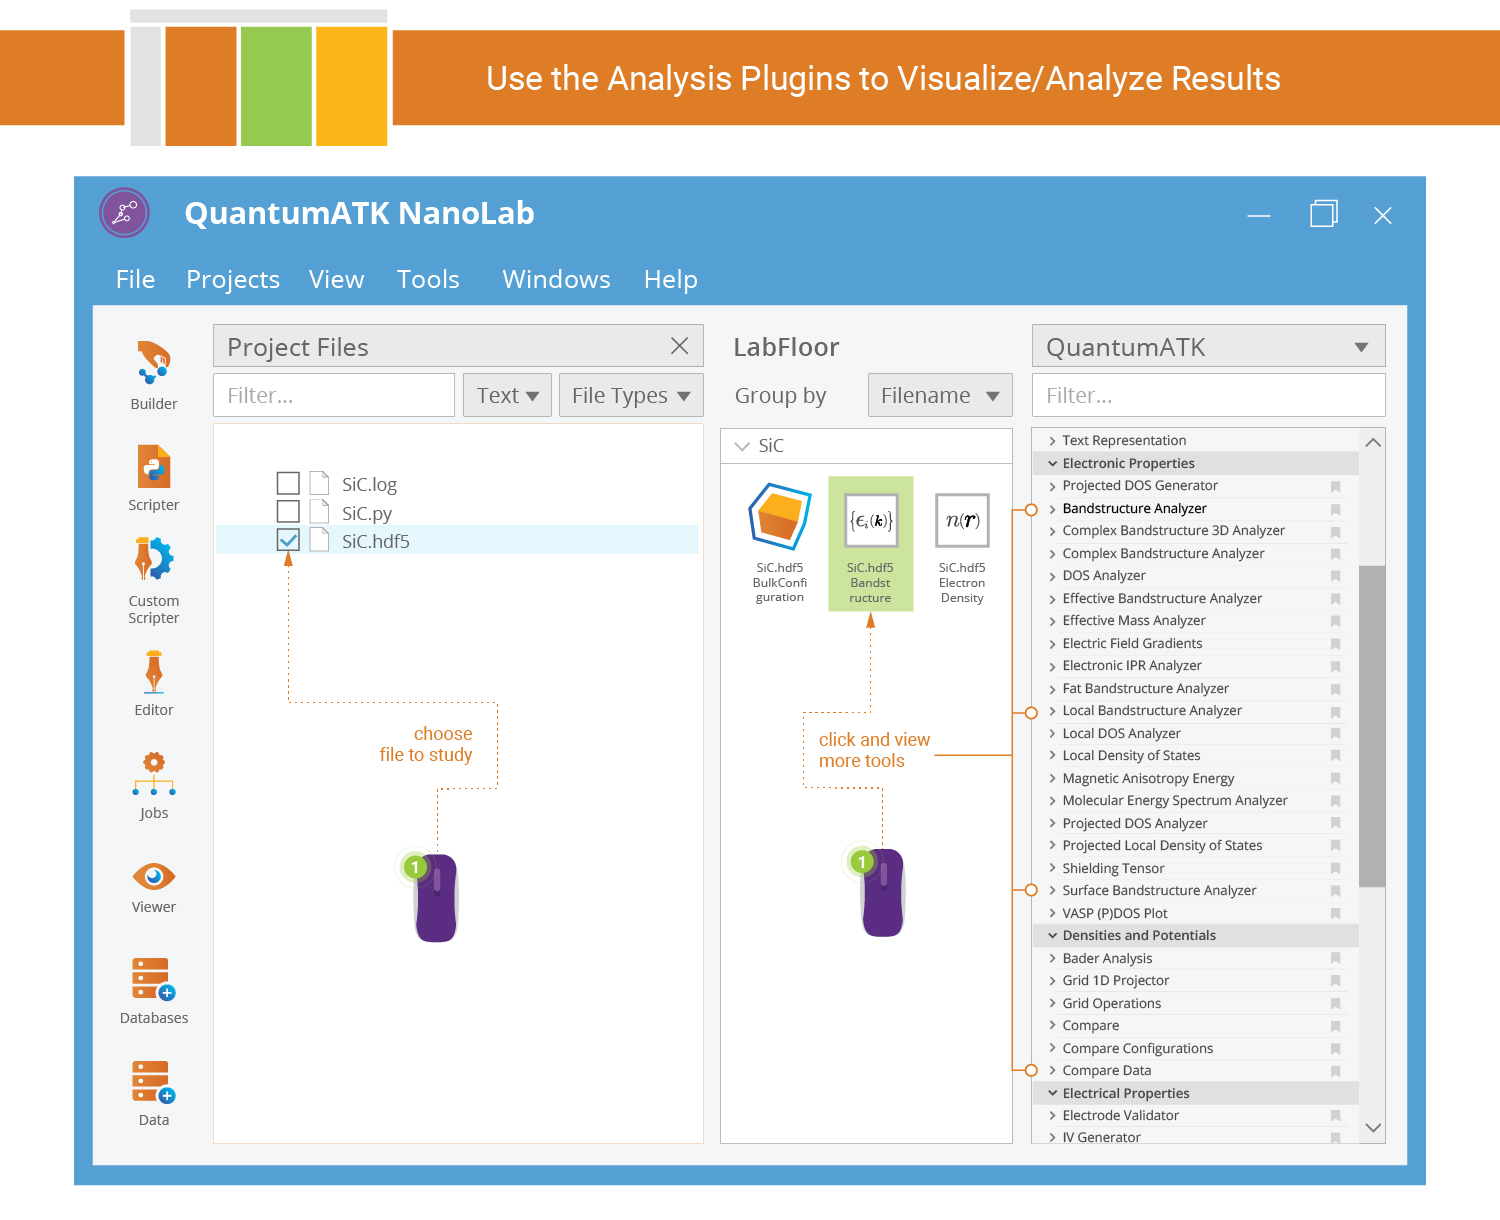Click the plugin list scroll-up arrow
This screenshot has width=1500, height=1220.
tap(1373, 442)
